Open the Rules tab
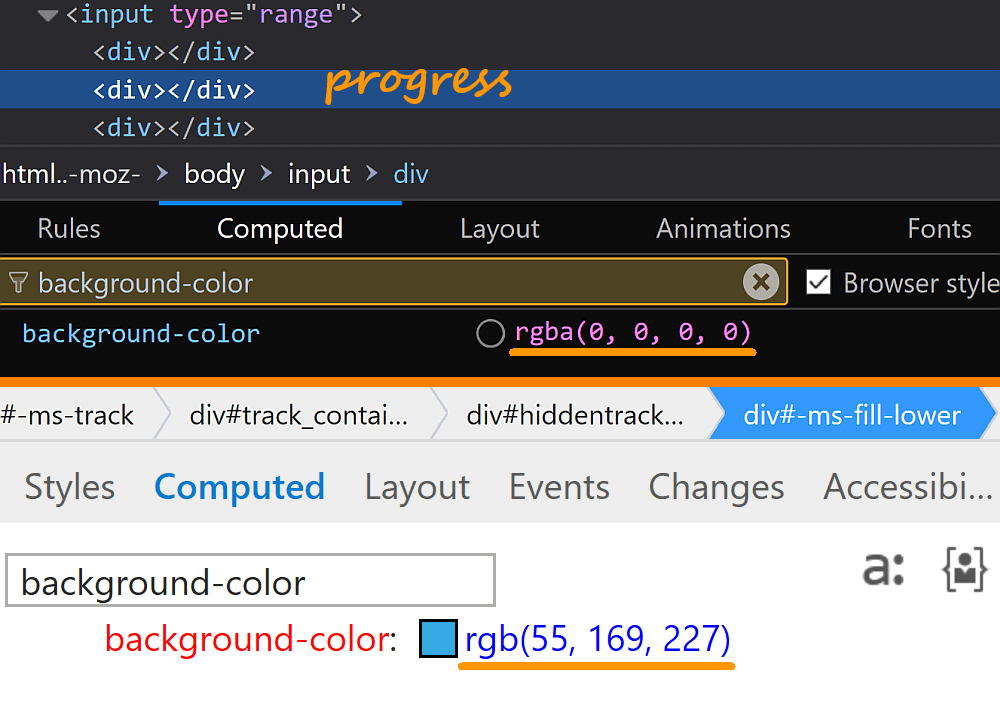The image size is (1000, 723). click(69, 229)
